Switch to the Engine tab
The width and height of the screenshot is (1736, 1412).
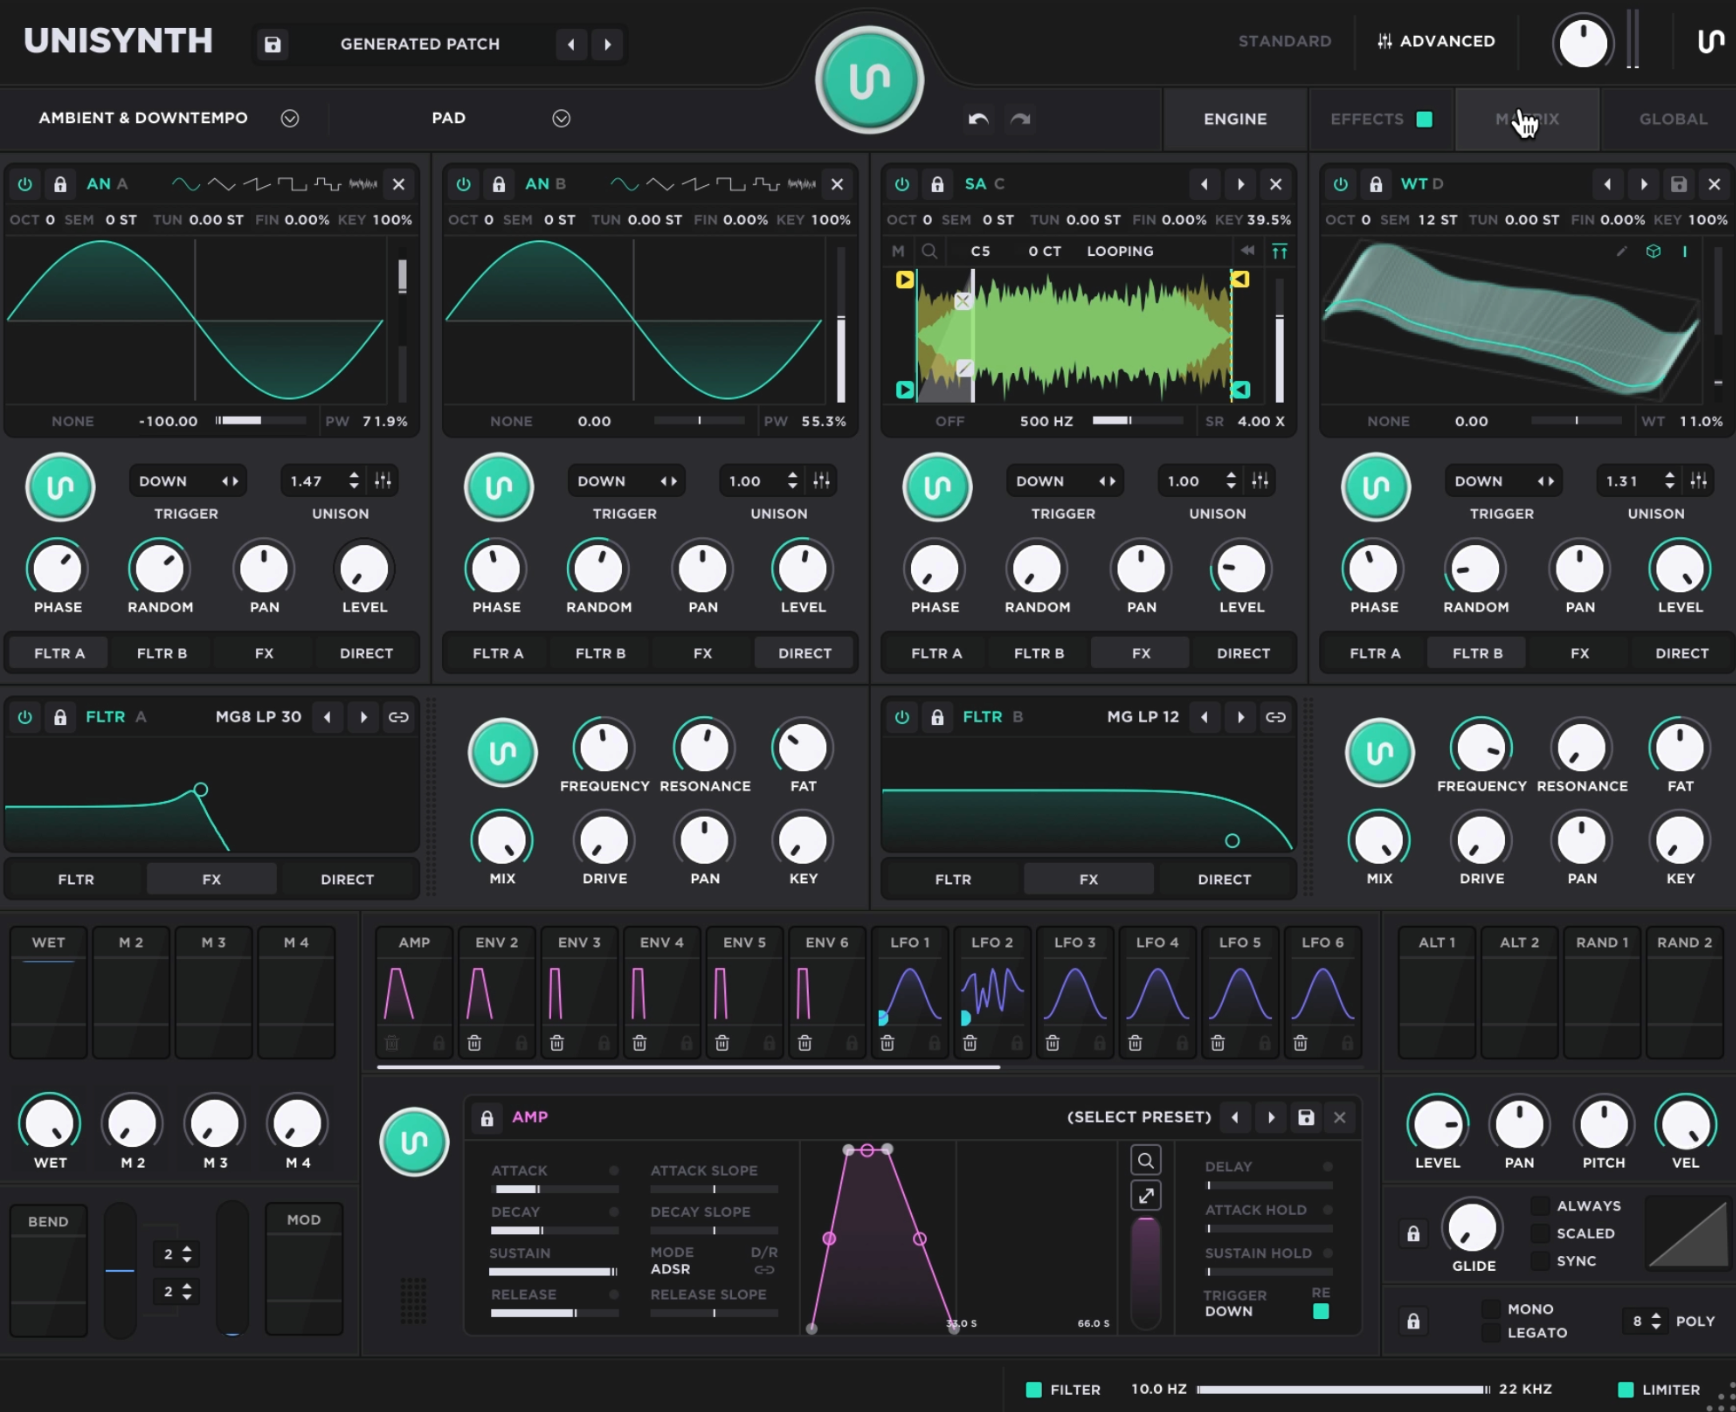click(x=1235, y=119)
